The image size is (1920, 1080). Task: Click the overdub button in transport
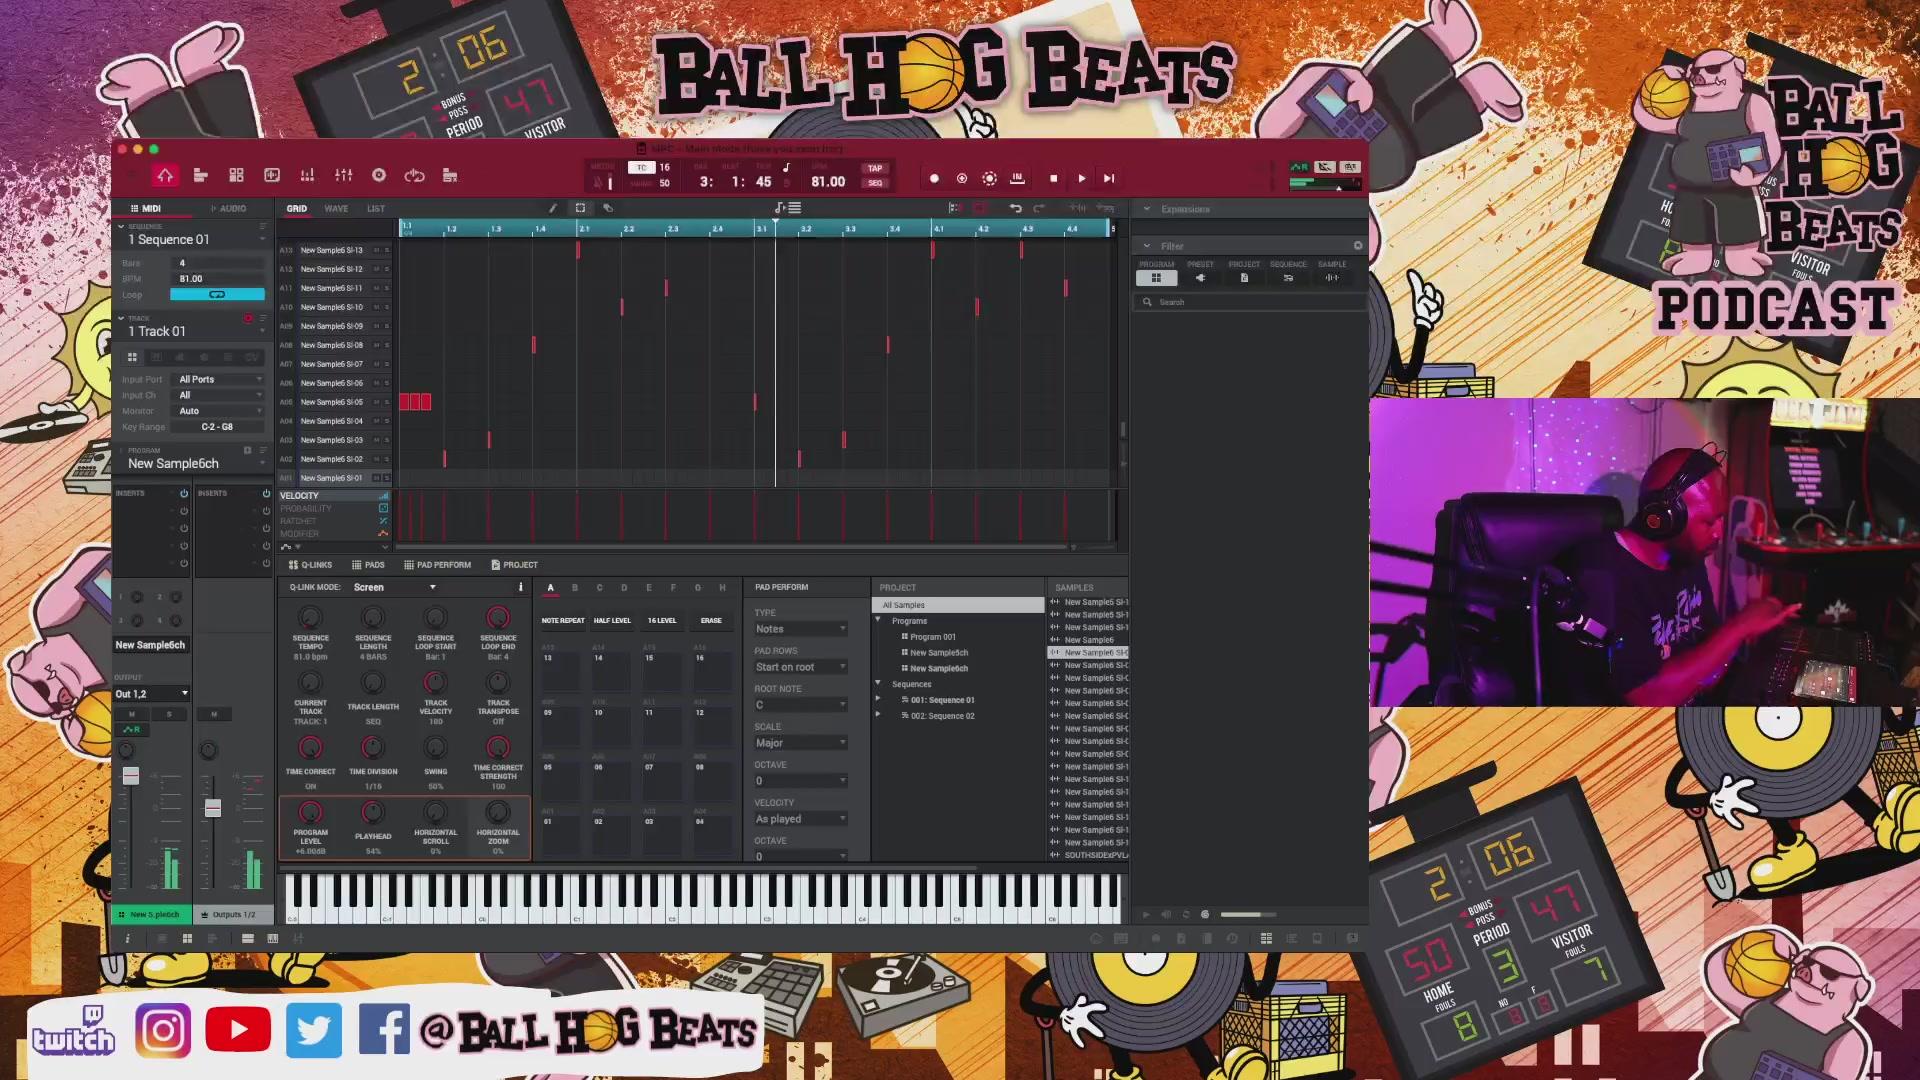[x=962, y=179]
